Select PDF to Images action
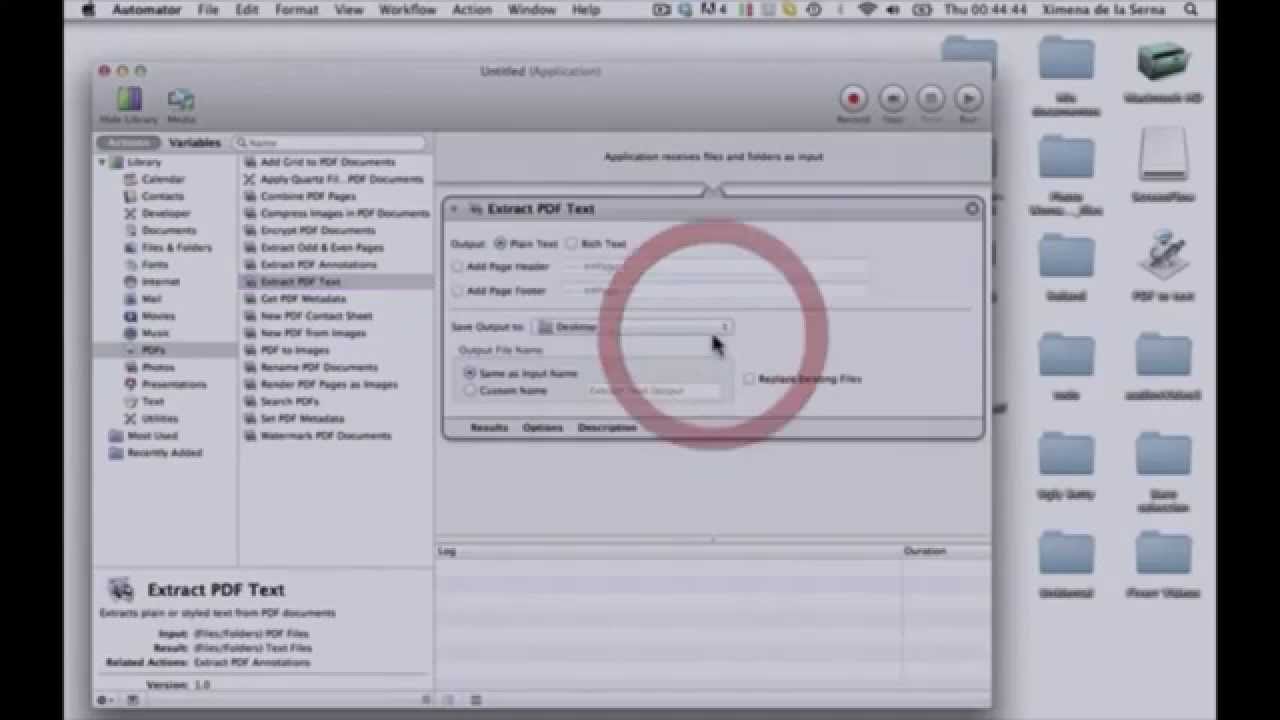Screen dimensions: 1280x720 pos(295,350)
